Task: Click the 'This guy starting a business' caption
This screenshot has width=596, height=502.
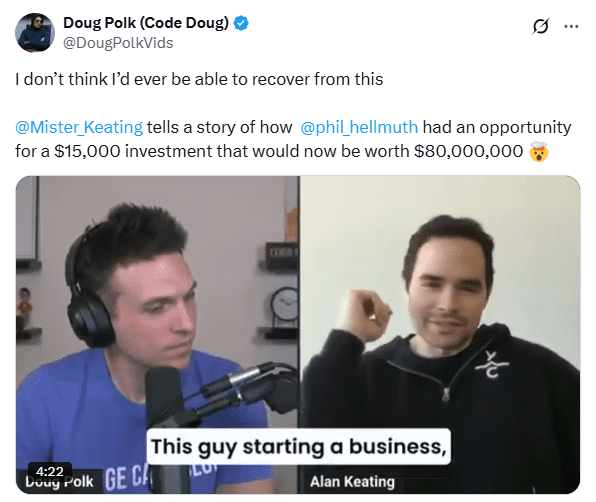Action: pos(299,447)
